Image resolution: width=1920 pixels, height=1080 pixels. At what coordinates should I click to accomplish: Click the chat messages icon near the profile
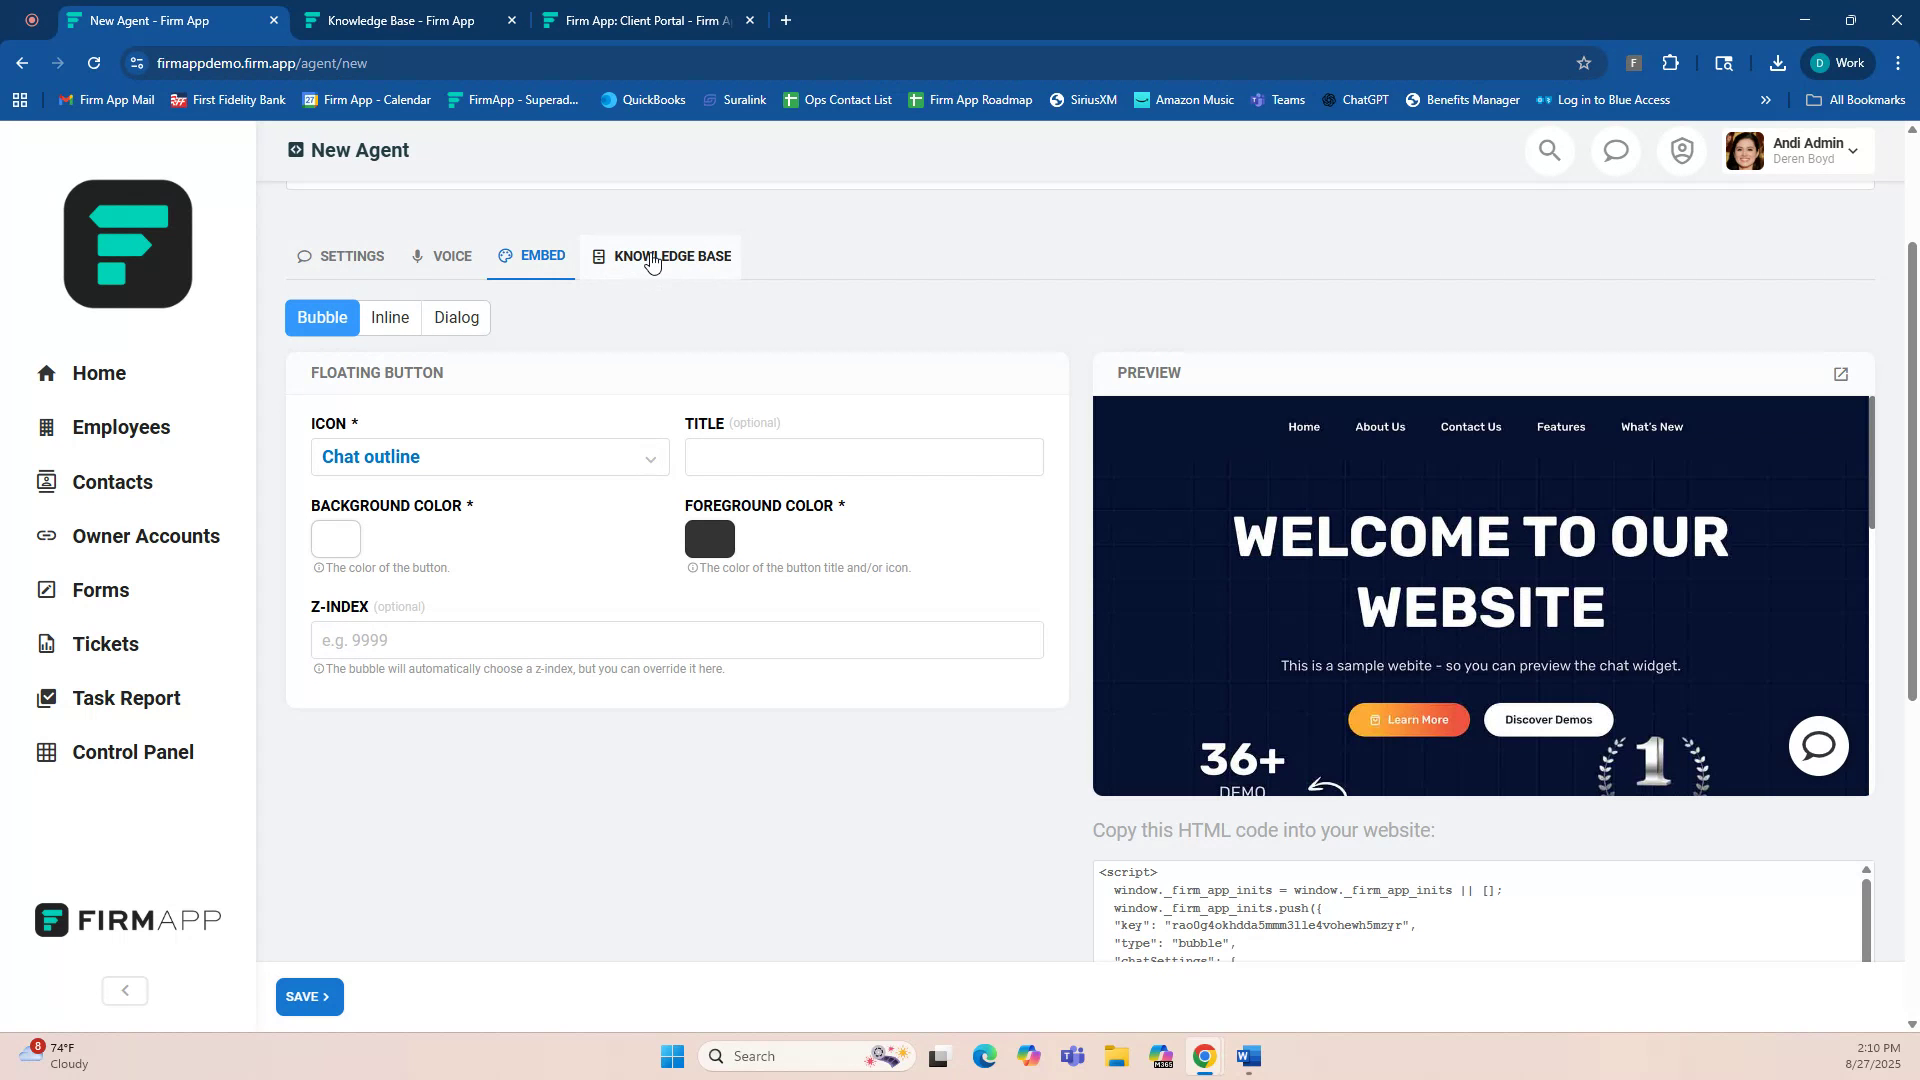coord(1615,150)
